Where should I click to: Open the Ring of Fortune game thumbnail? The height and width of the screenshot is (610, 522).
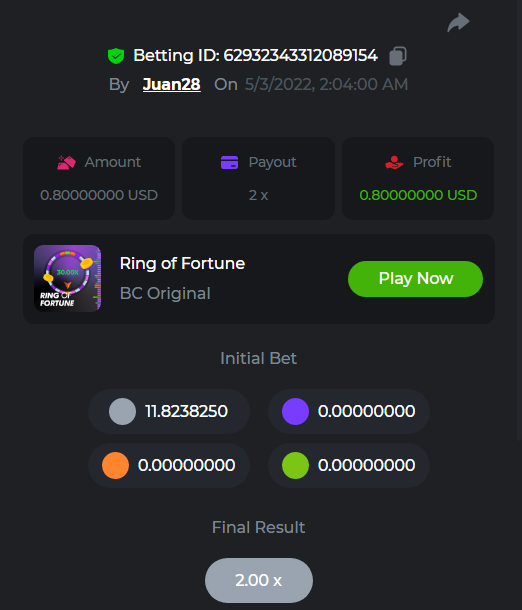[x=68, y=279]
